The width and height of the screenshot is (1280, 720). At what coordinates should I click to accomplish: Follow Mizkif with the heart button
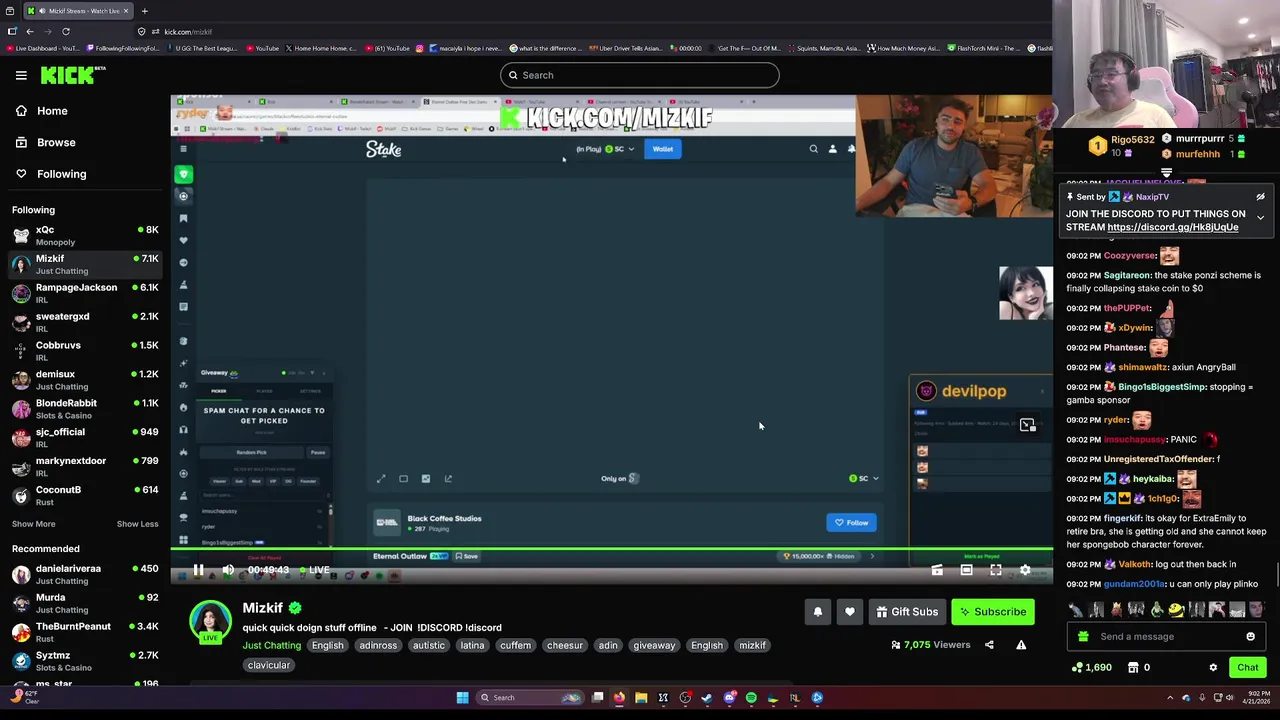tap(850, 612)
